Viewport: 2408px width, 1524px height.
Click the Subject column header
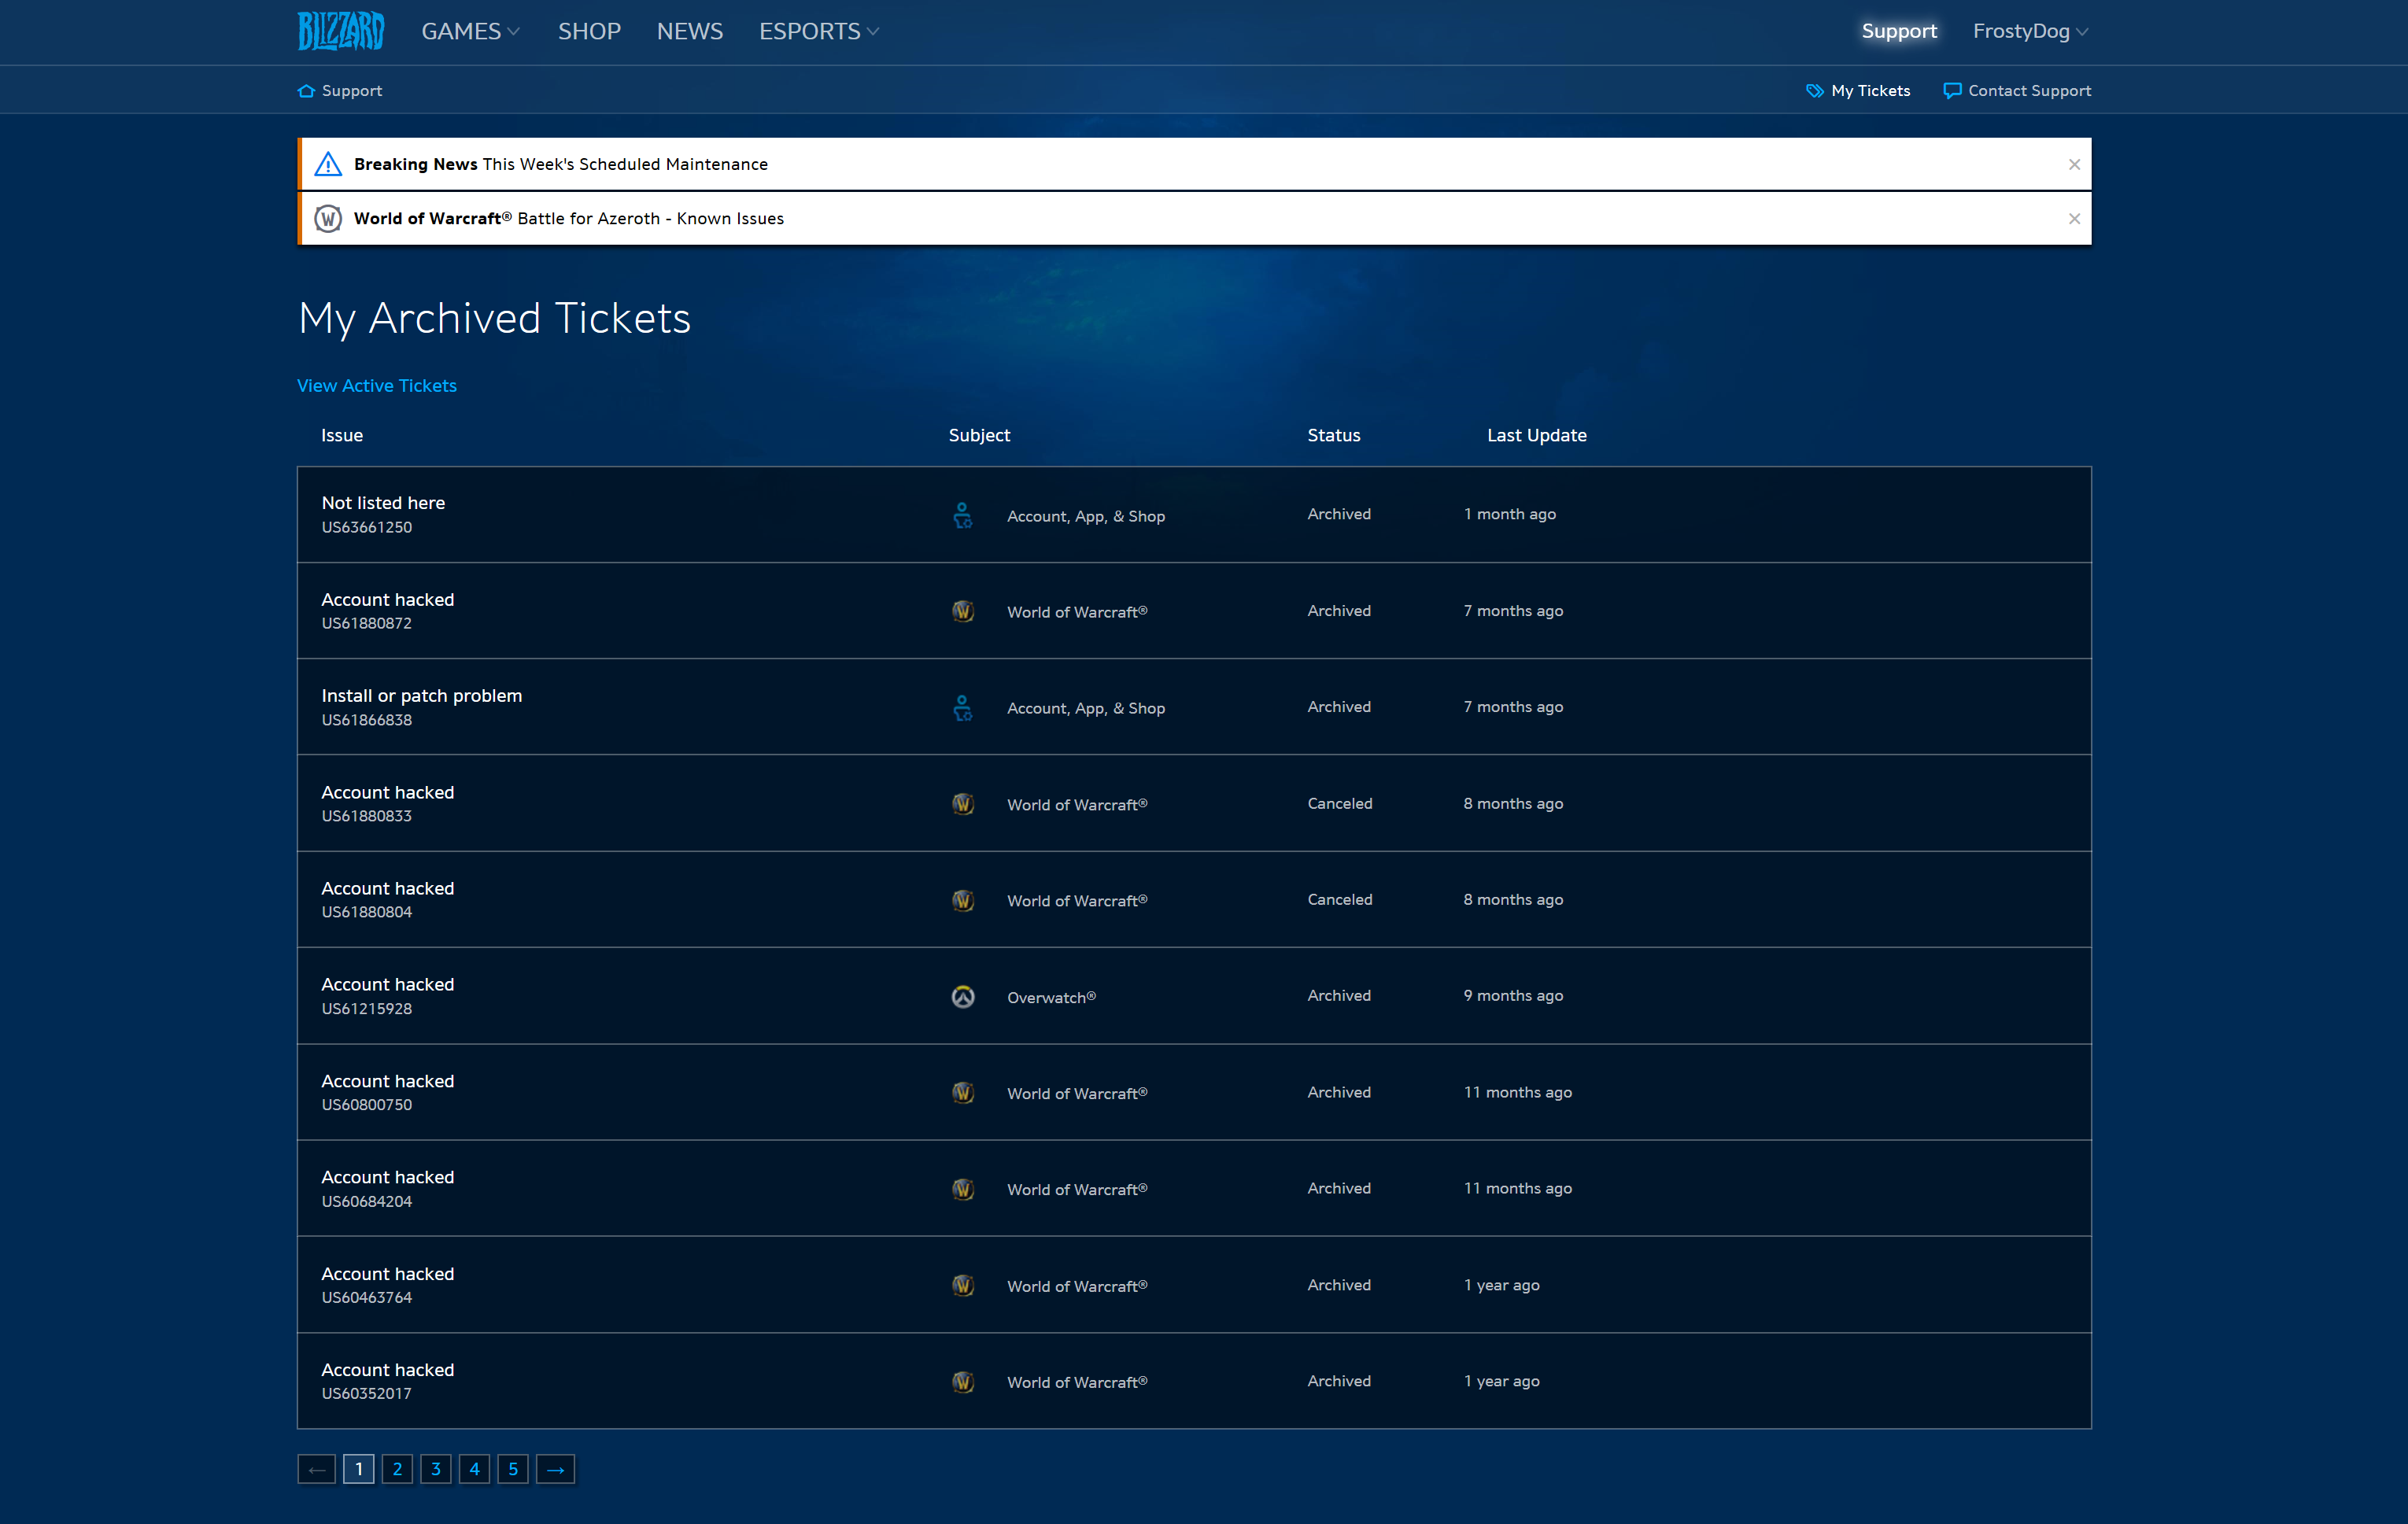pyautogui.click(x=979, y=436)
